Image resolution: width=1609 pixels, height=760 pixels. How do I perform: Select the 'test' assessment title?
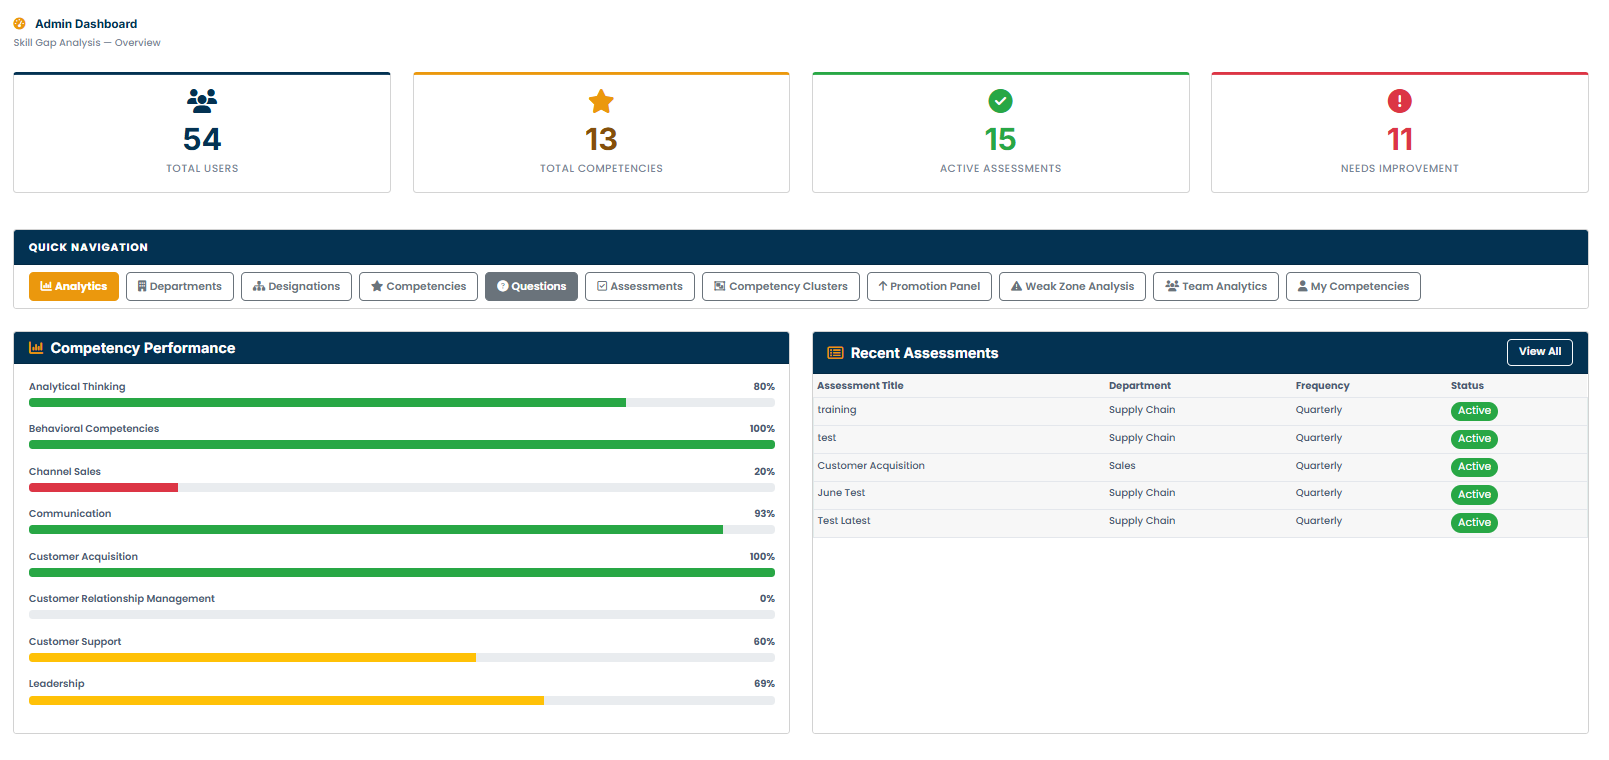pos(827,438)
